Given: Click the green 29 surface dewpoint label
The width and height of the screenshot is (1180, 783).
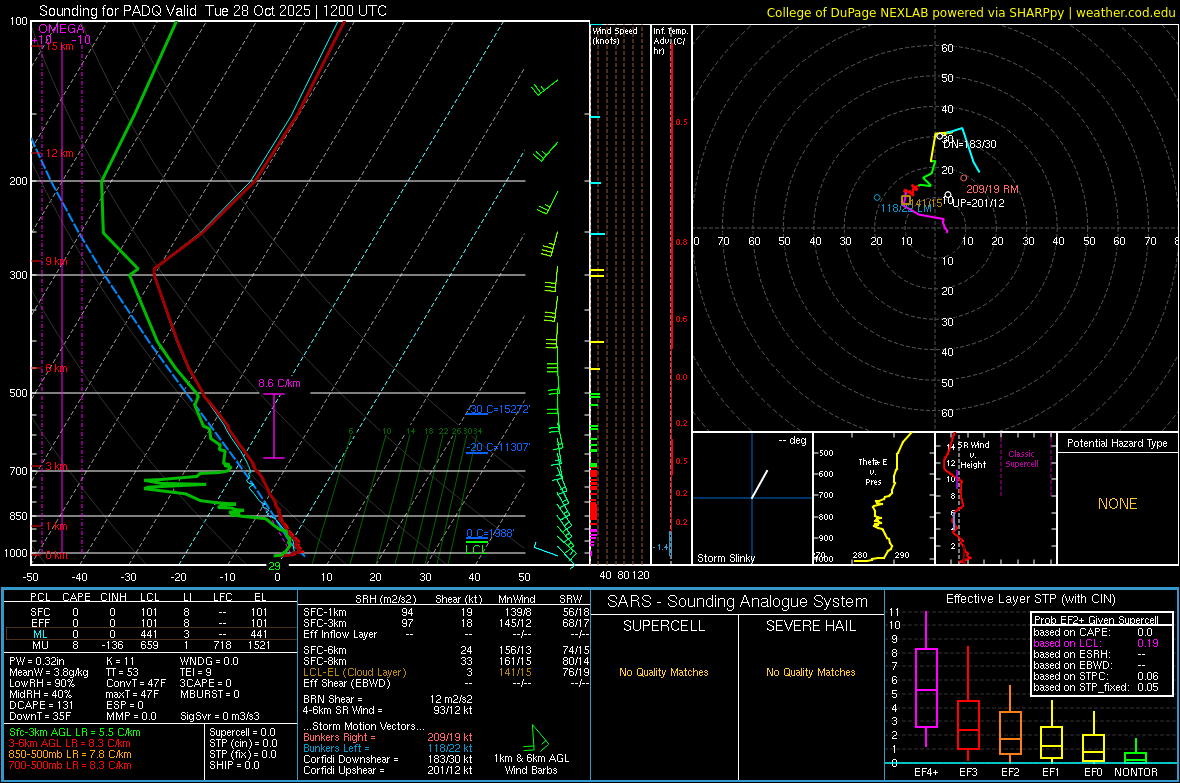Looking at the screenshot, I should [275, 566].
